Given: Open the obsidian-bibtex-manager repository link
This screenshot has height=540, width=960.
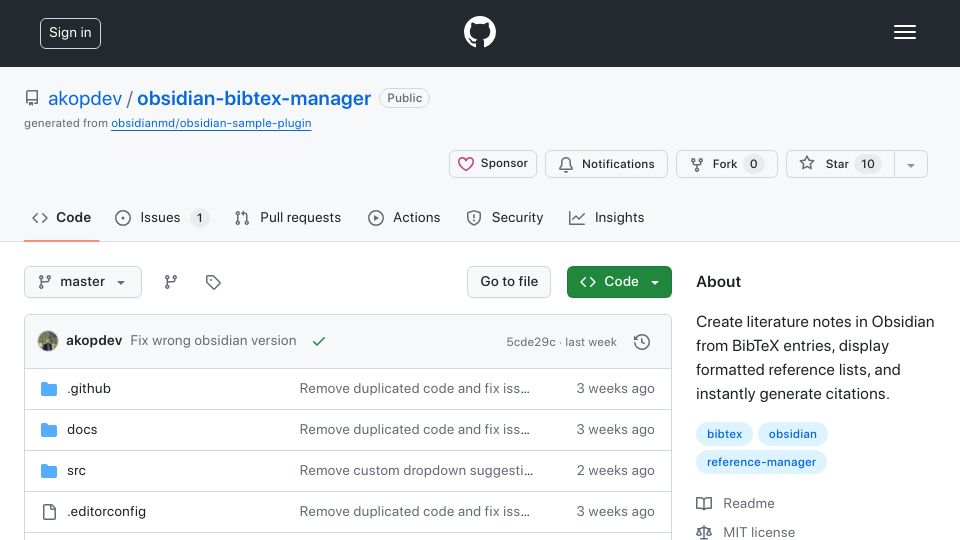Looking at the screenshot, I should coord(253,98).
